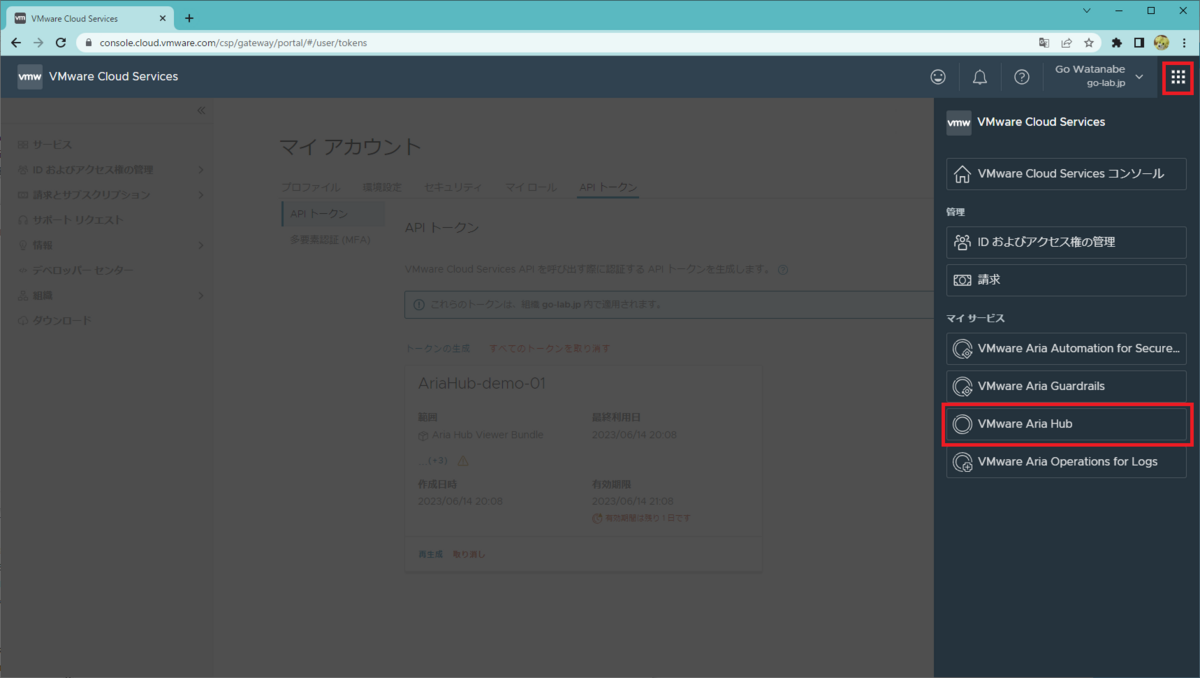Open VMware Aria Automation for Secure service
This screenshot has width=1200, height=678.
click(x=1066, y=349)
